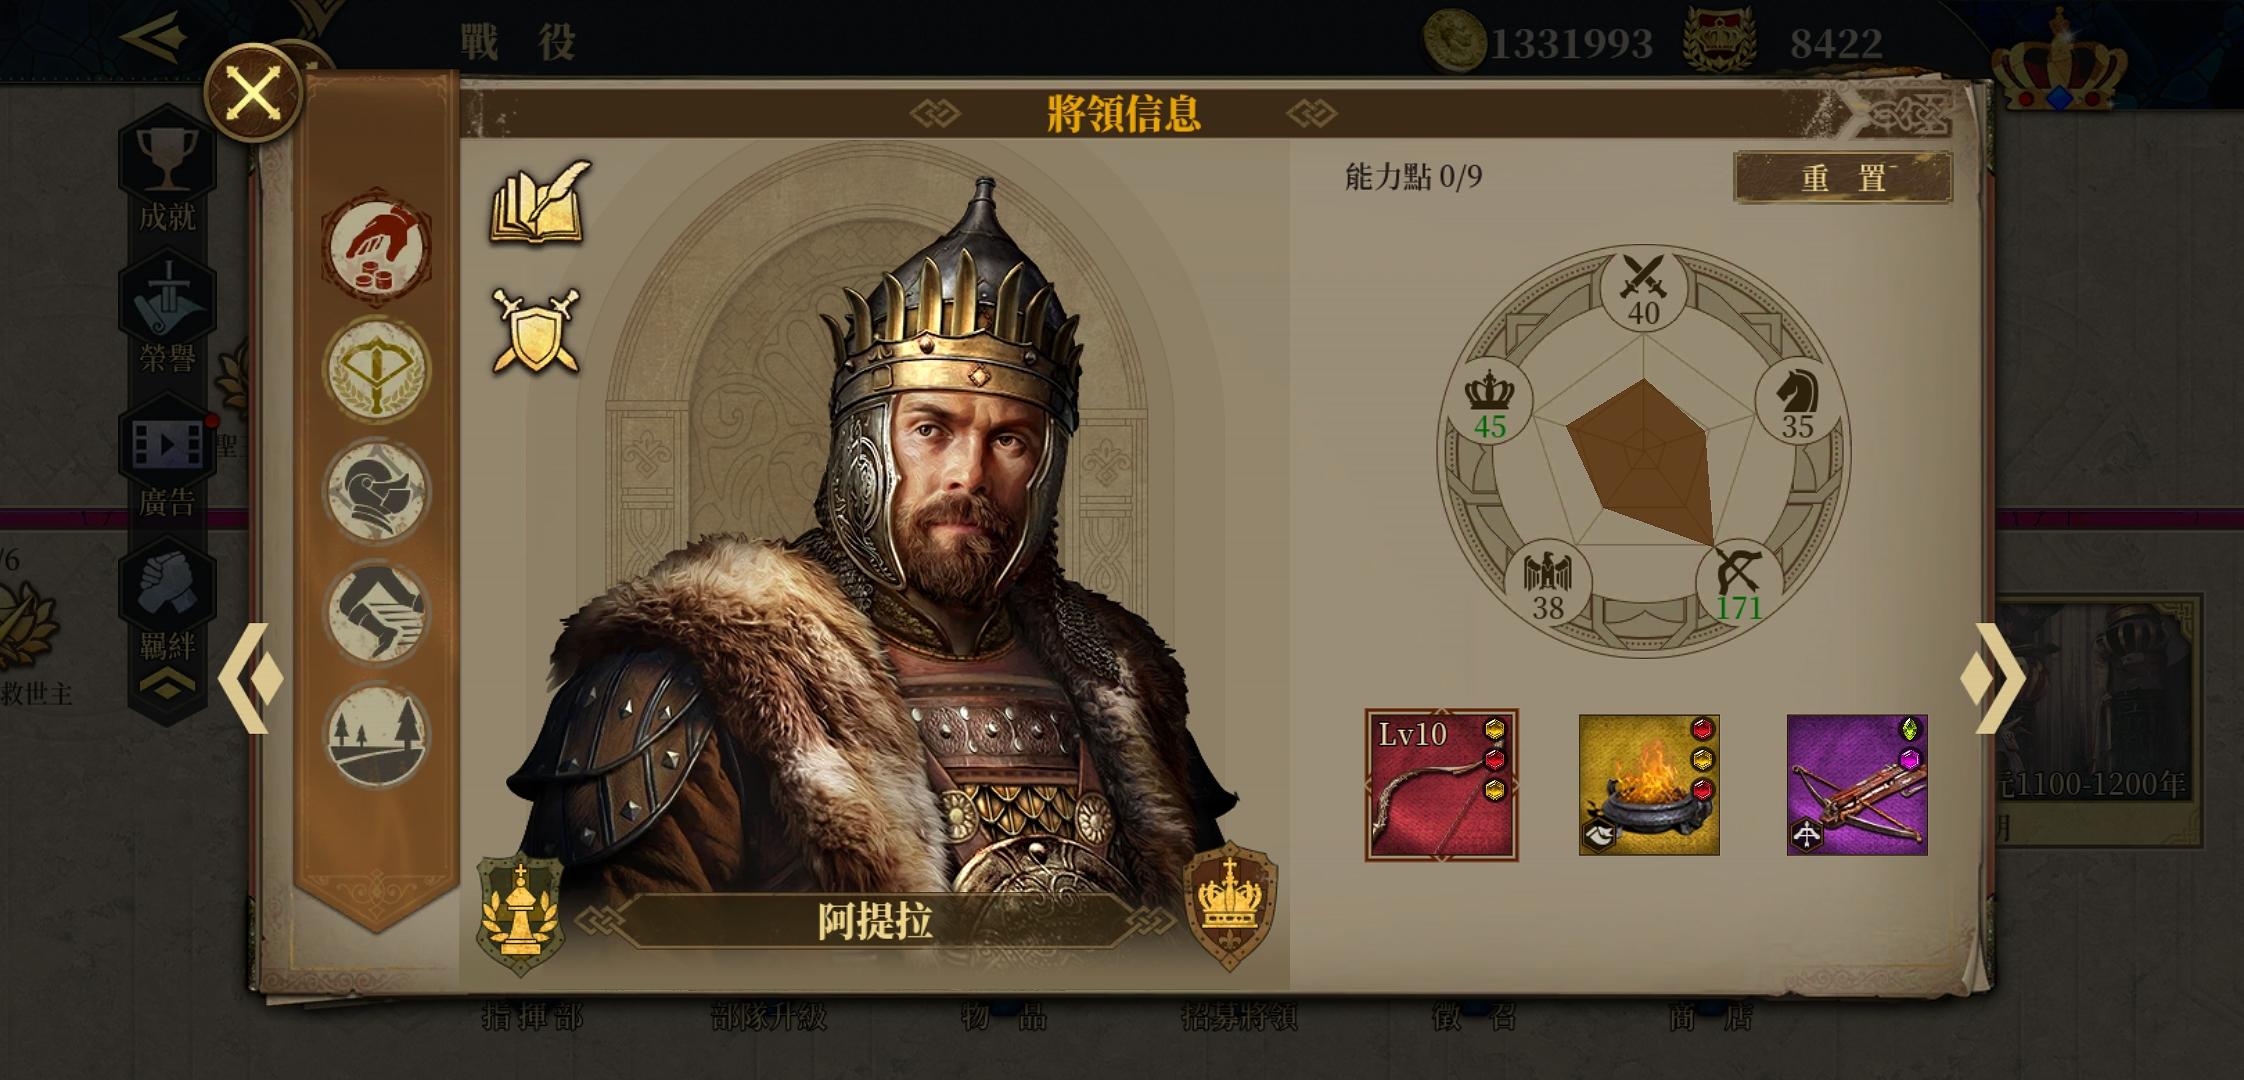Open the book and quill biography icon

click(540, 203)
